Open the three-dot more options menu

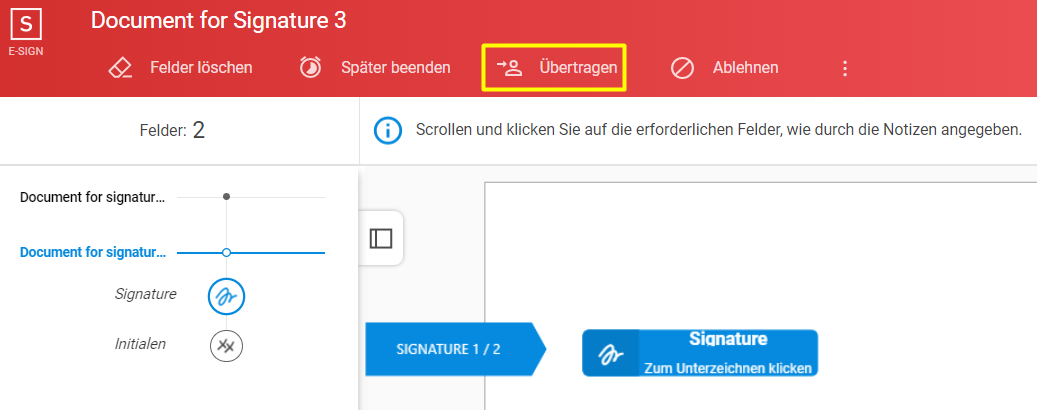click(844, 68)
